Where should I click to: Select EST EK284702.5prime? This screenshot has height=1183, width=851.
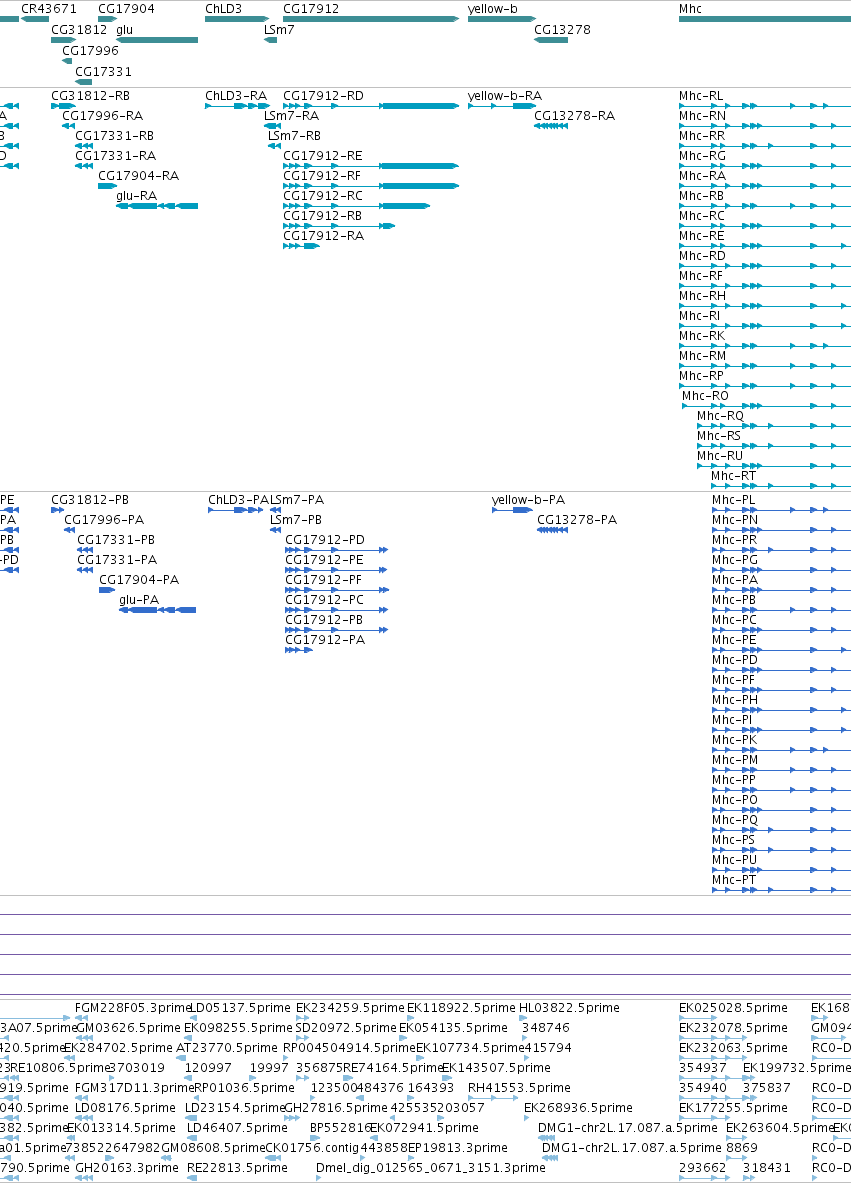click(x=118, y=1048)
